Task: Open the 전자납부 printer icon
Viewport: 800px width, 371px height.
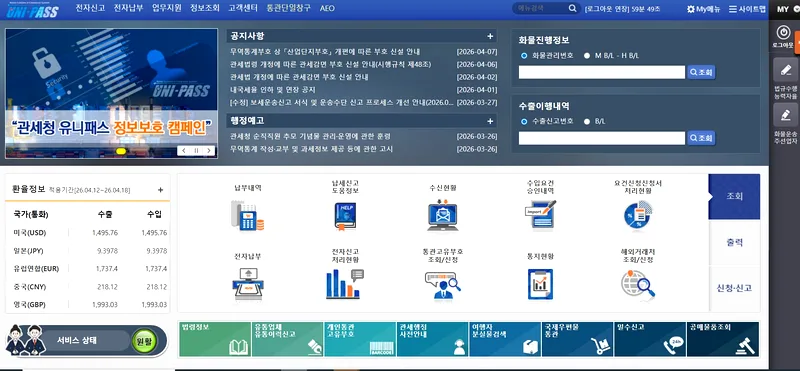Action: 247,283
